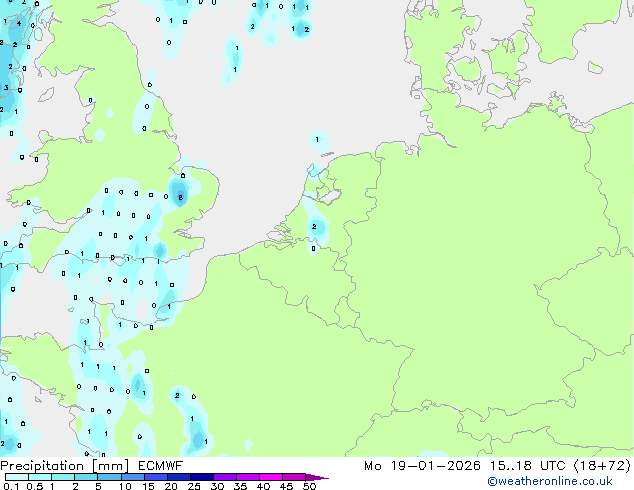Click the 'Precipitation' title text
Image resolution: width=634 pixels, height=490 pixels.
pos(42,466)
